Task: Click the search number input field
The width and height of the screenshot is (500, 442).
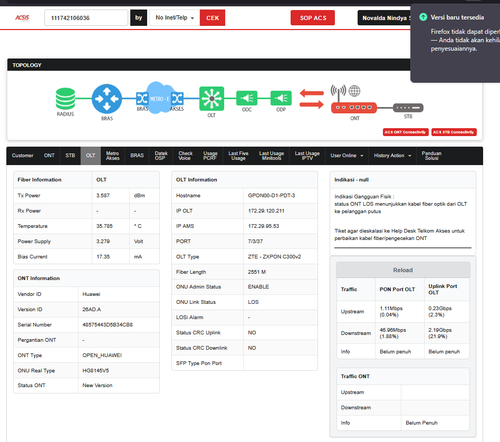Action: click(86, 18)
